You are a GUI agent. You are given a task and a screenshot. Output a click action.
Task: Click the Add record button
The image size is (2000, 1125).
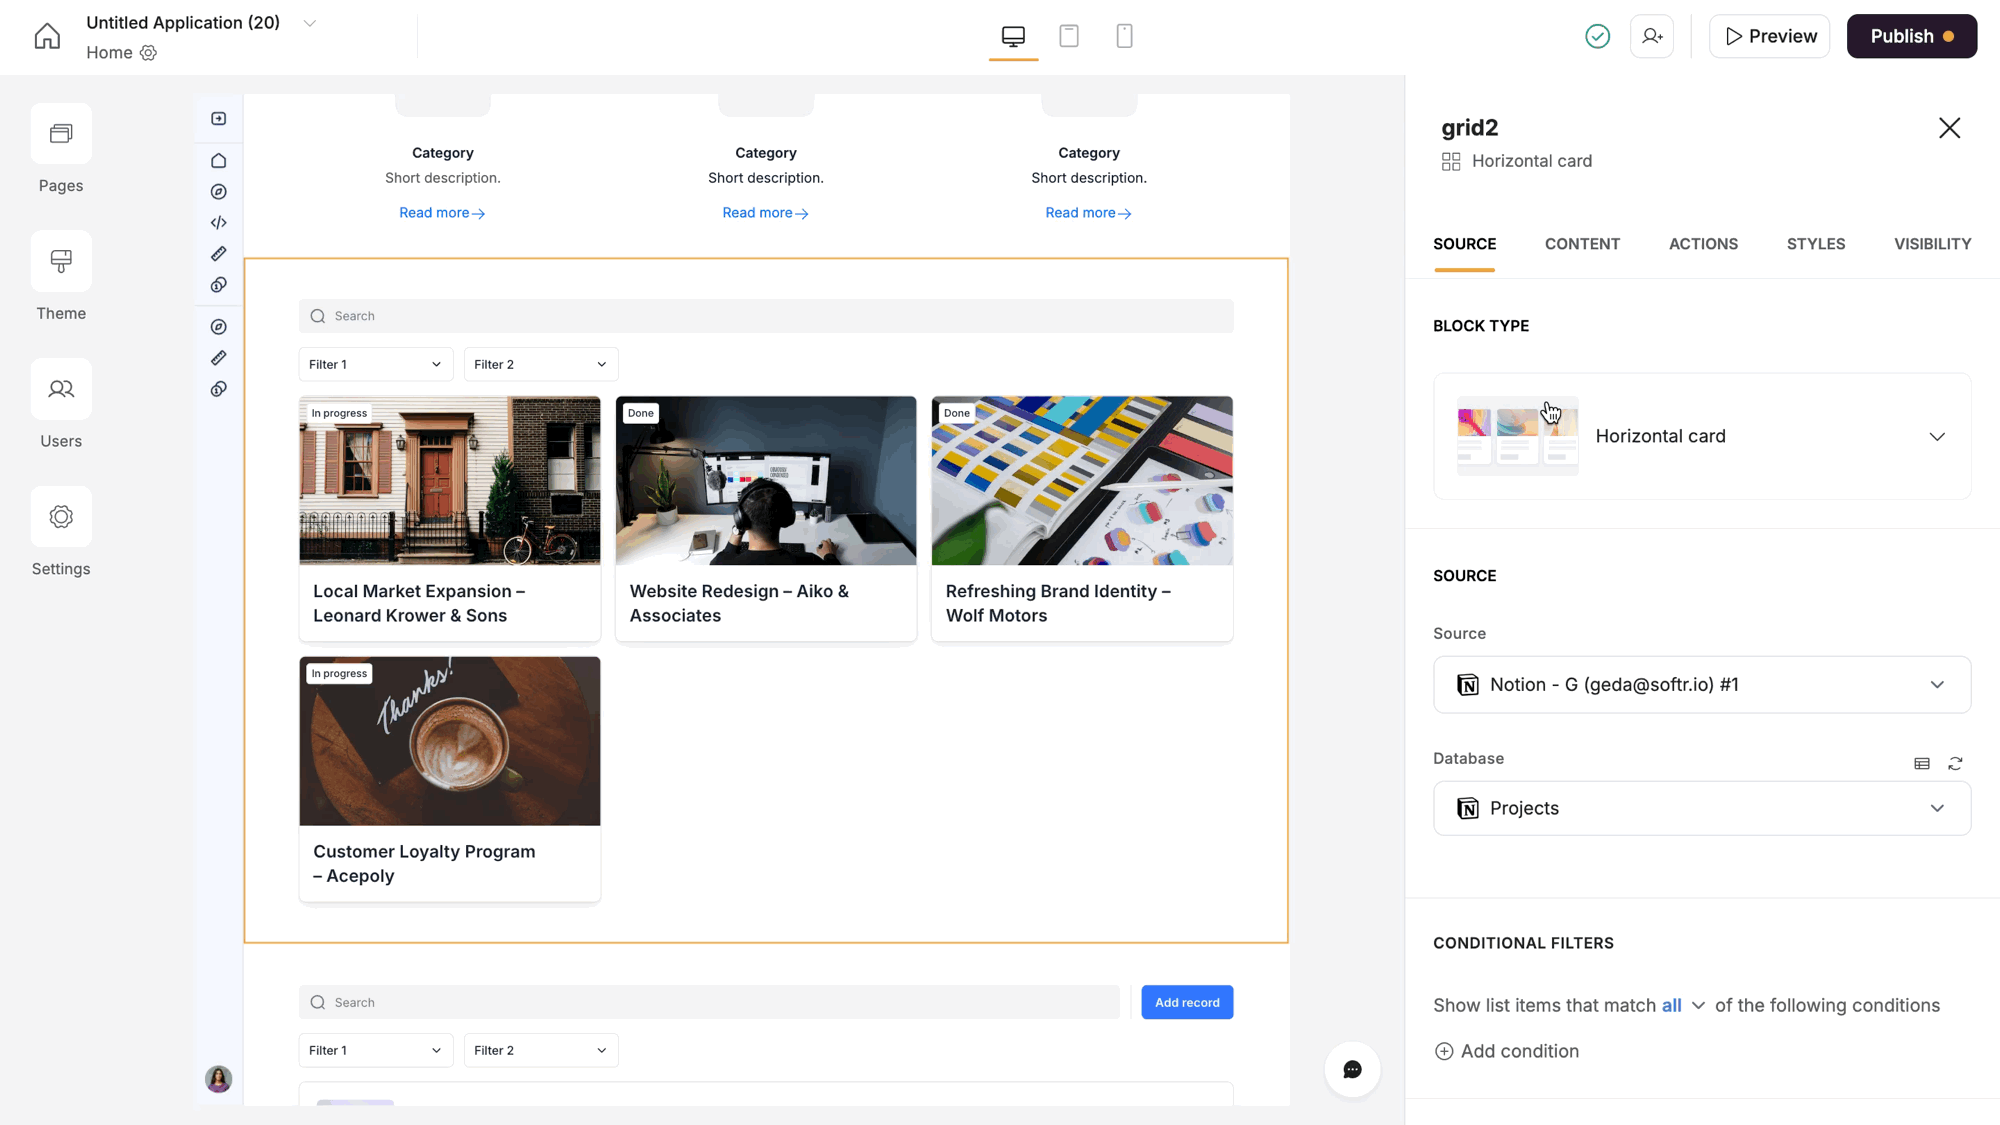1187,1003
